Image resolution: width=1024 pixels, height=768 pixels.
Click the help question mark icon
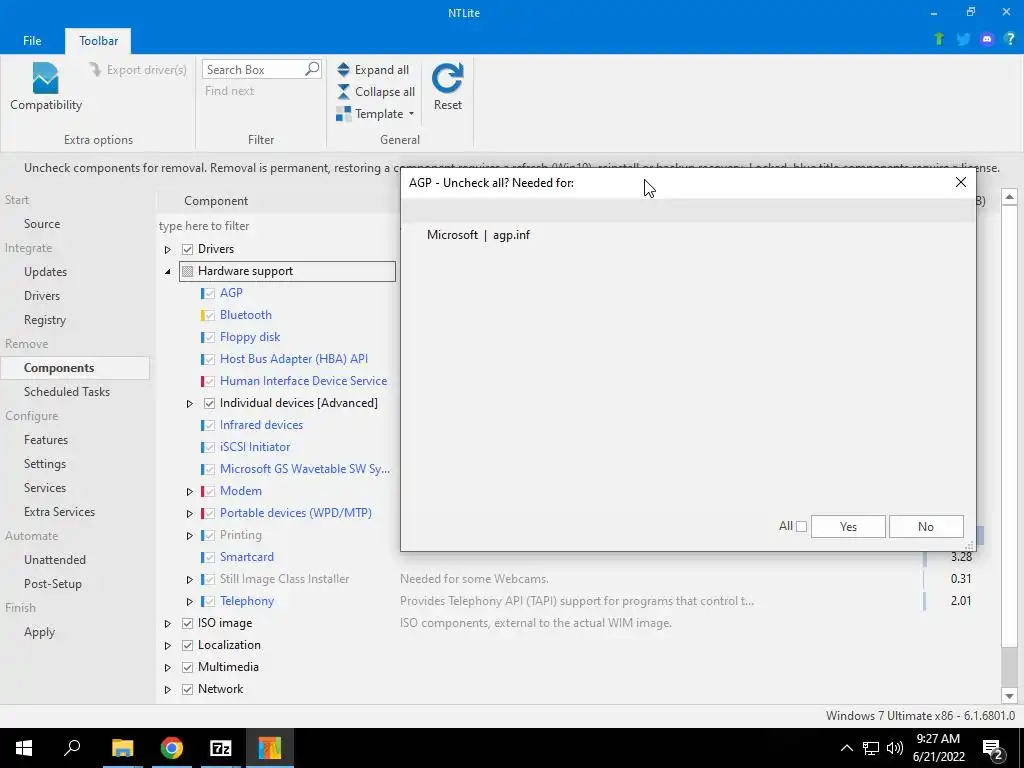click(x=1010, y=39)
